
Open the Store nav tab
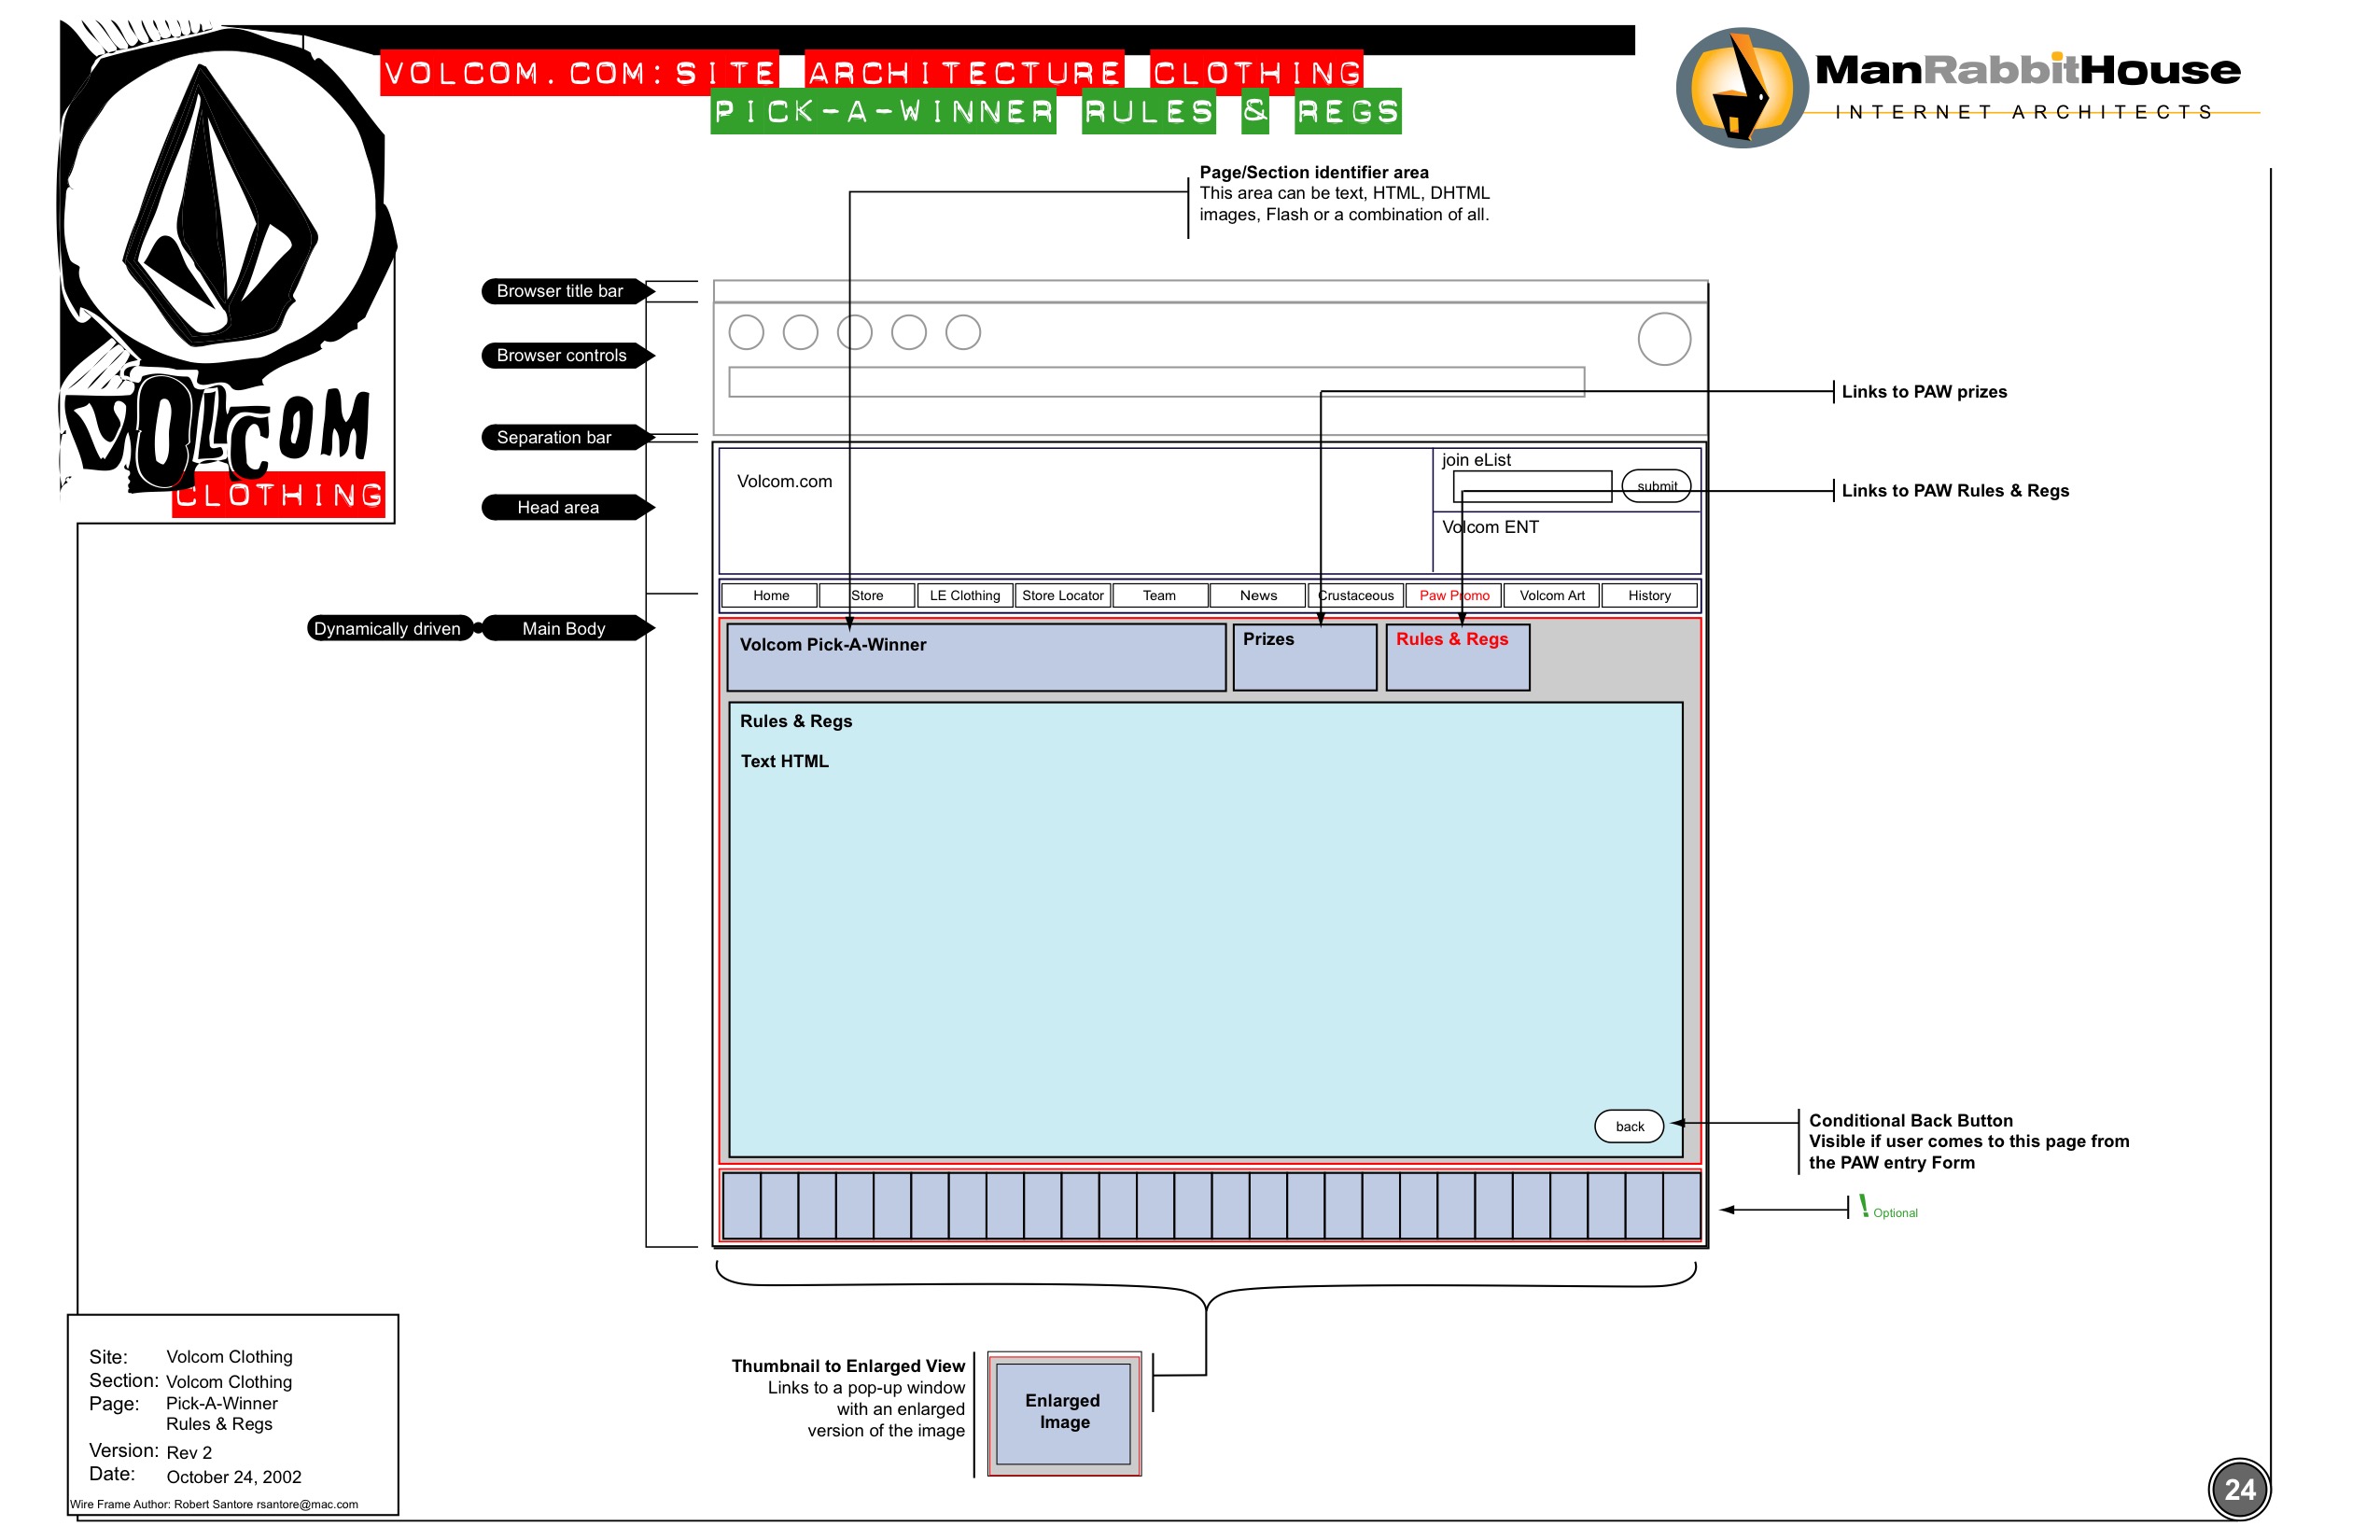pyautogui.click(x=867, y=596)
